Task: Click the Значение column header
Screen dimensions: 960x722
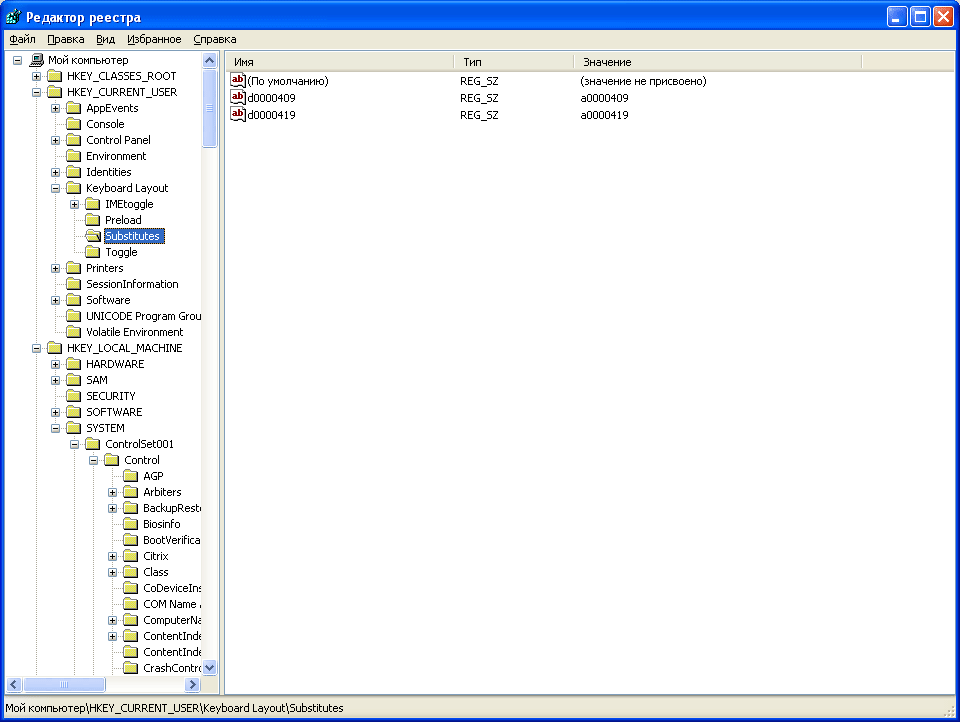Action: click(x=716, y=62)
